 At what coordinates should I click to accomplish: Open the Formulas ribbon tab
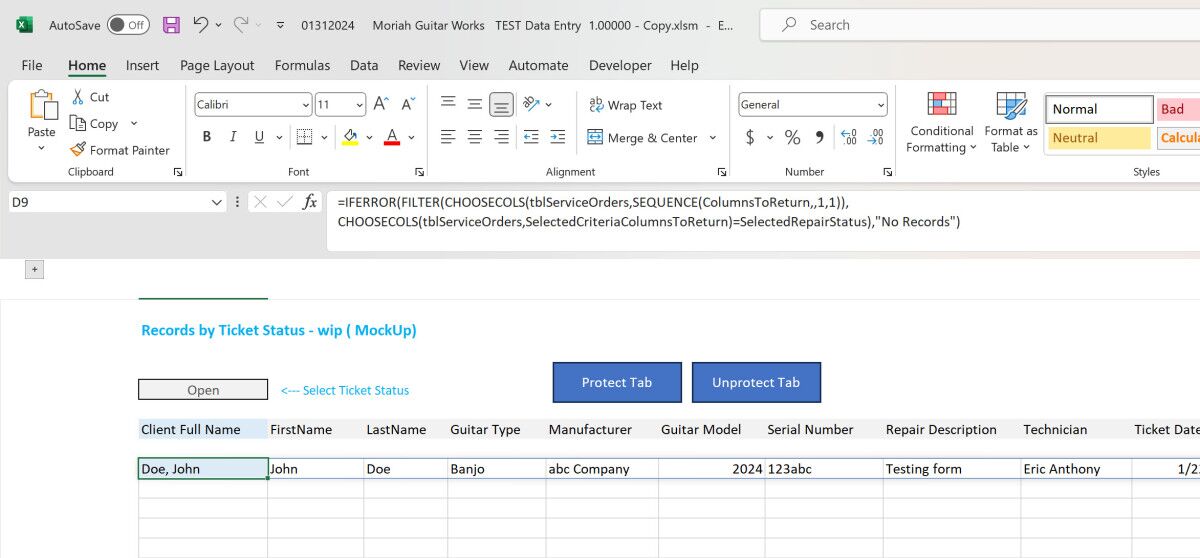[x=302, y=65]
